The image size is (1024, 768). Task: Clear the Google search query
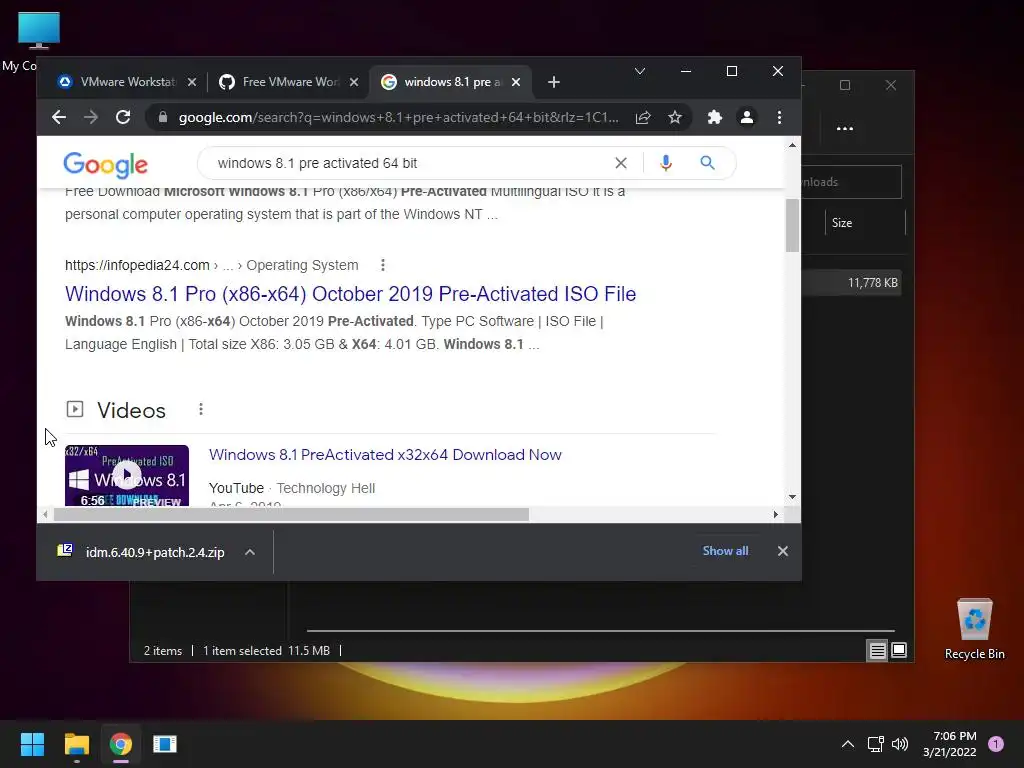click(621, 163)
